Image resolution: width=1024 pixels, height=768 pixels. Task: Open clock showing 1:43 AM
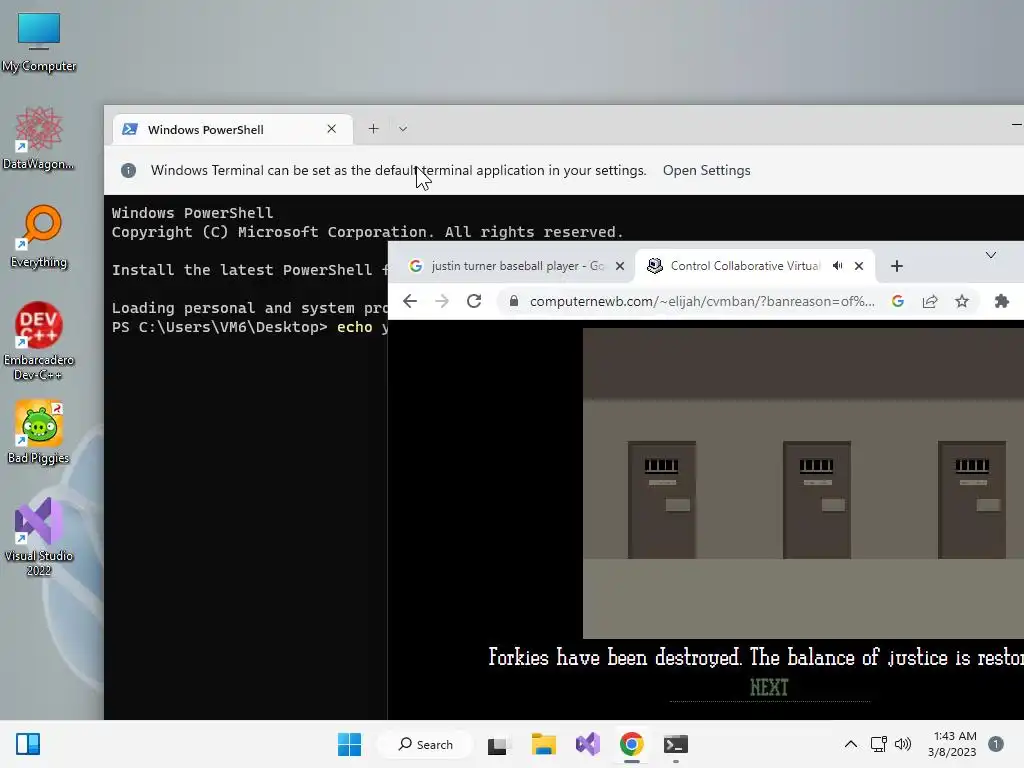point(953,744)
